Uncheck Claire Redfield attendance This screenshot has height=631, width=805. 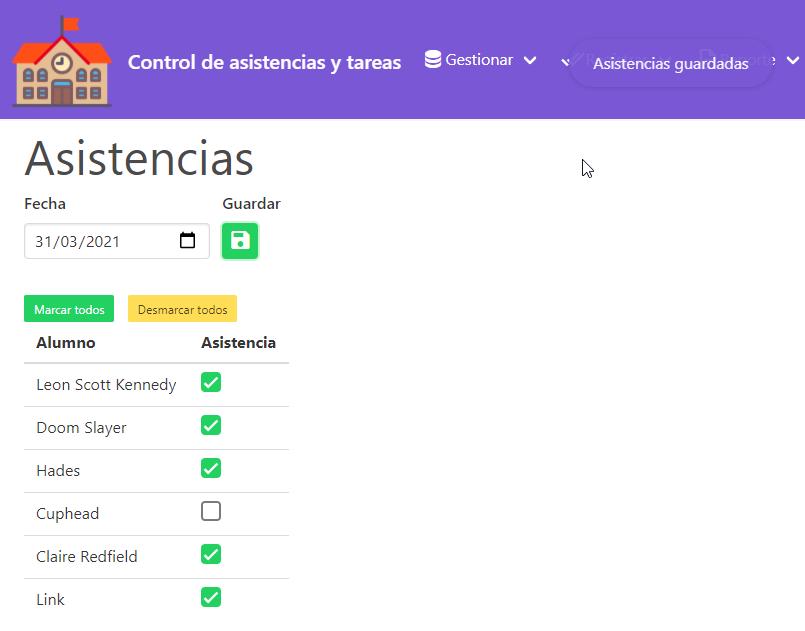[211, 555]
